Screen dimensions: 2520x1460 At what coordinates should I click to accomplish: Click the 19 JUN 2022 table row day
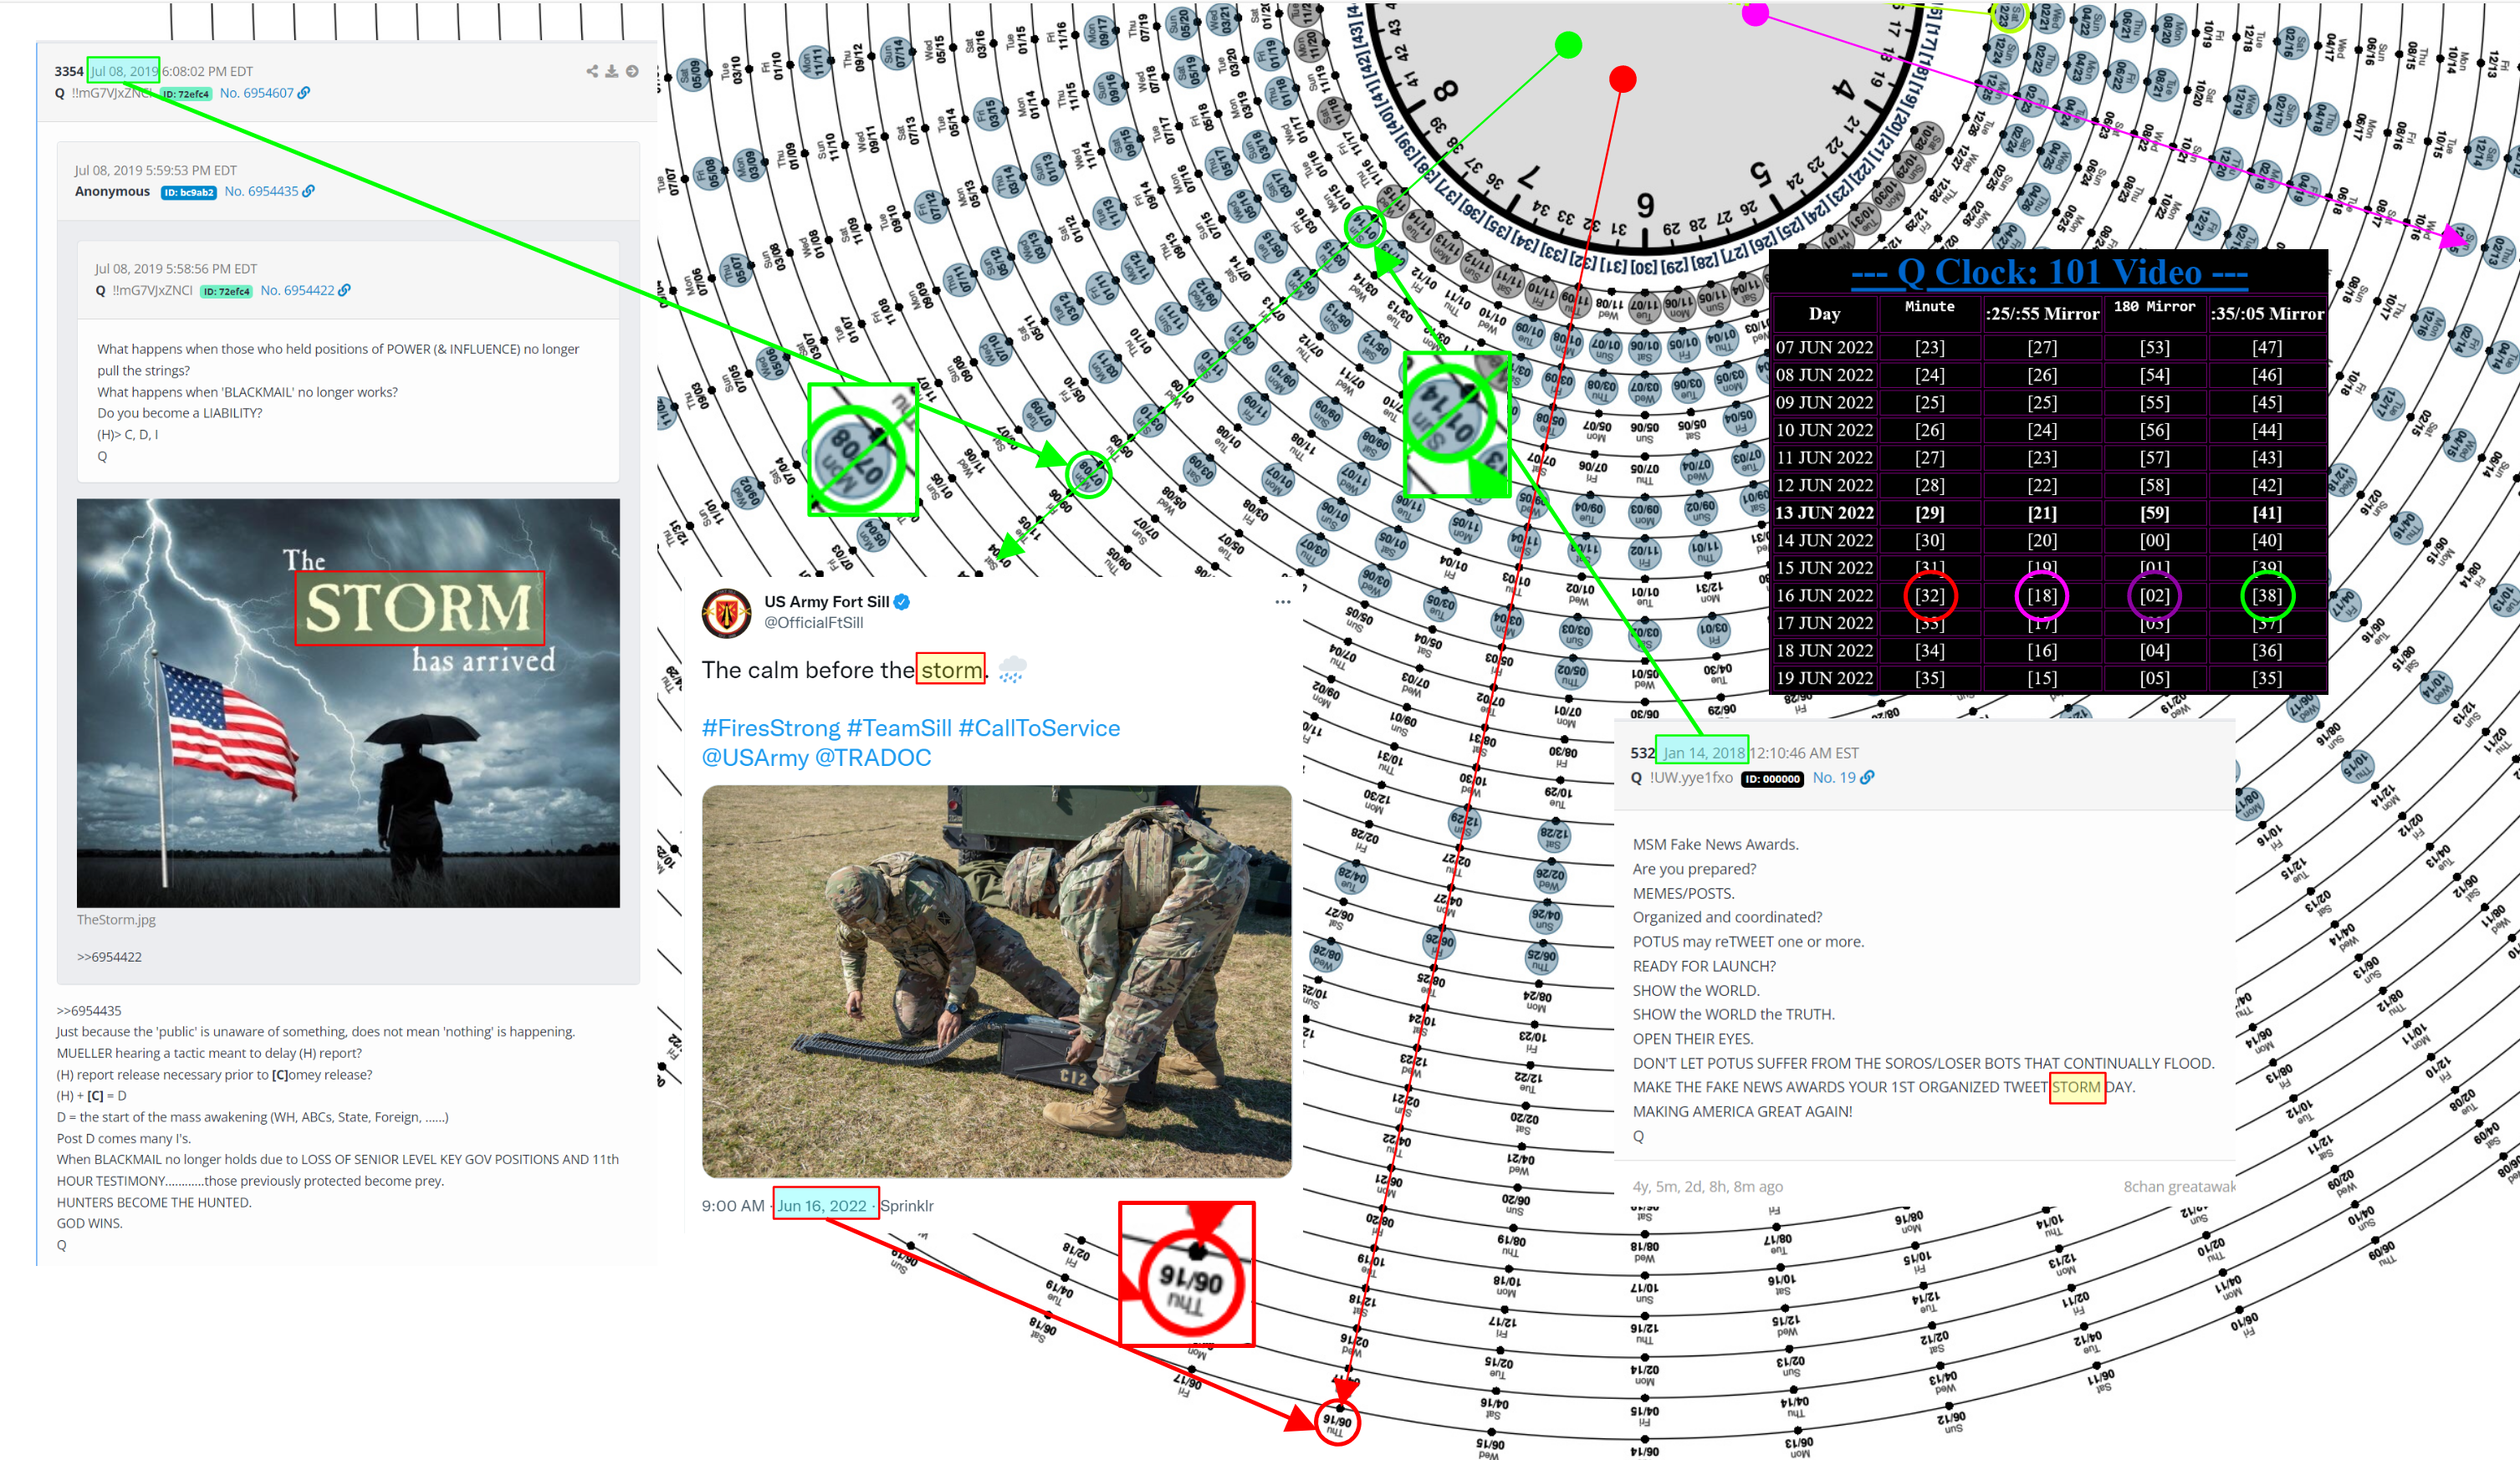(x=1824, y=678)
